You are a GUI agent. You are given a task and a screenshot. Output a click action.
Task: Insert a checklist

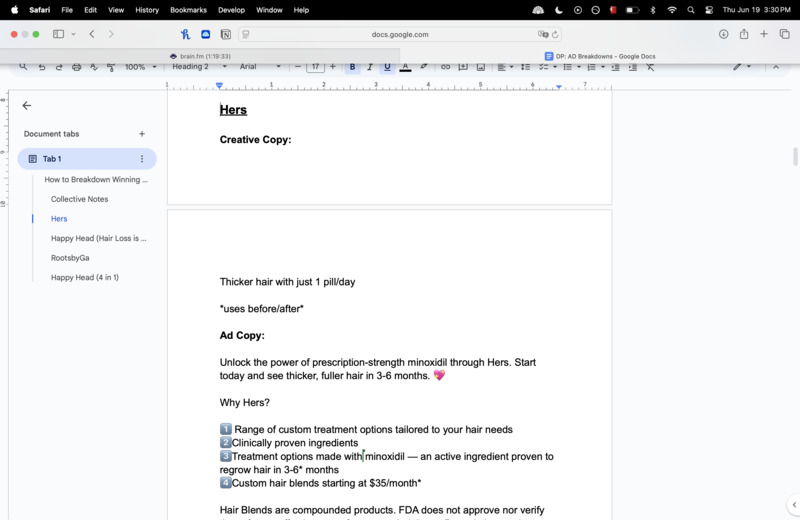pos(543,67)
